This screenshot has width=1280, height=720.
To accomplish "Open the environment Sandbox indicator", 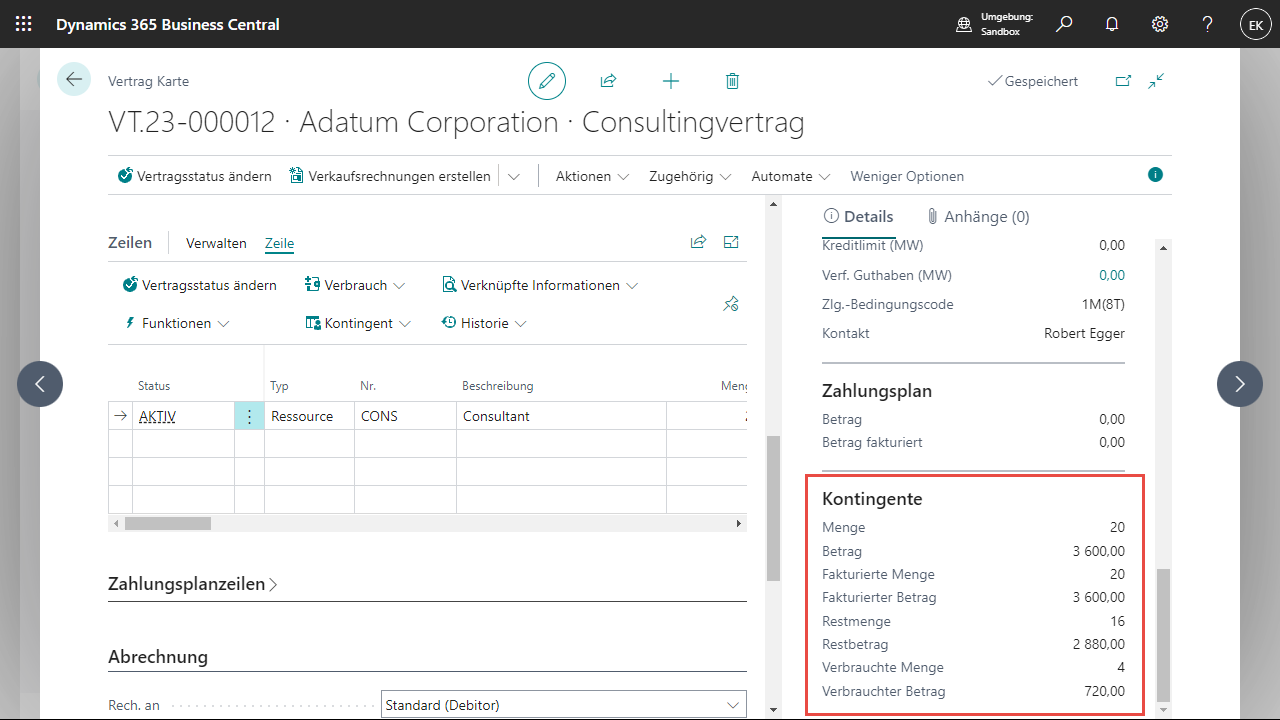I will point(995,24).
